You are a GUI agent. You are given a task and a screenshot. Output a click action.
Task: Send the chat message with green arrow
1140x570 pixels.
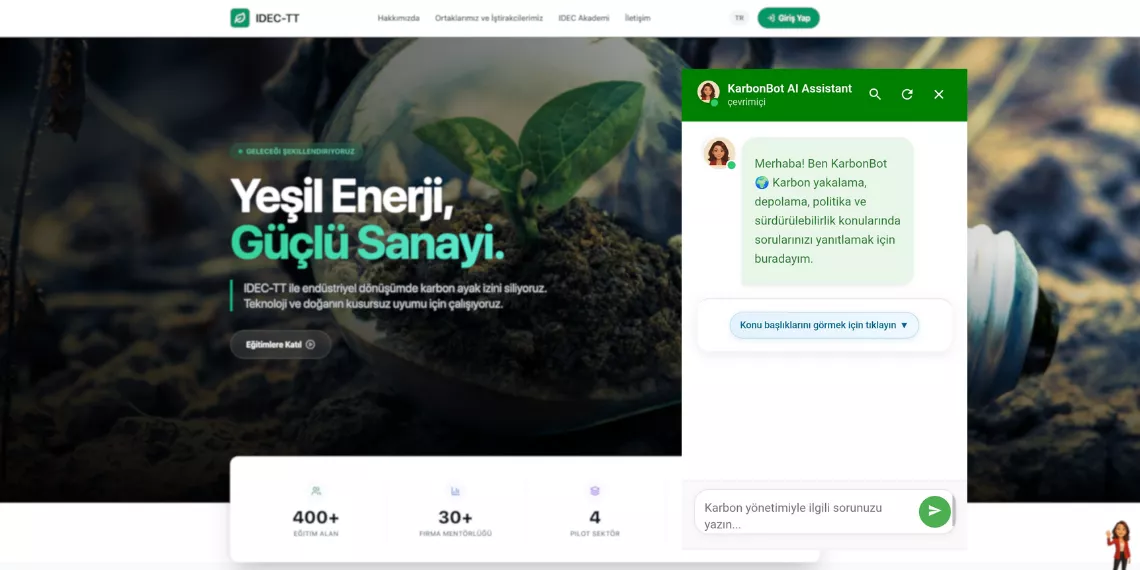click(934, 511)
